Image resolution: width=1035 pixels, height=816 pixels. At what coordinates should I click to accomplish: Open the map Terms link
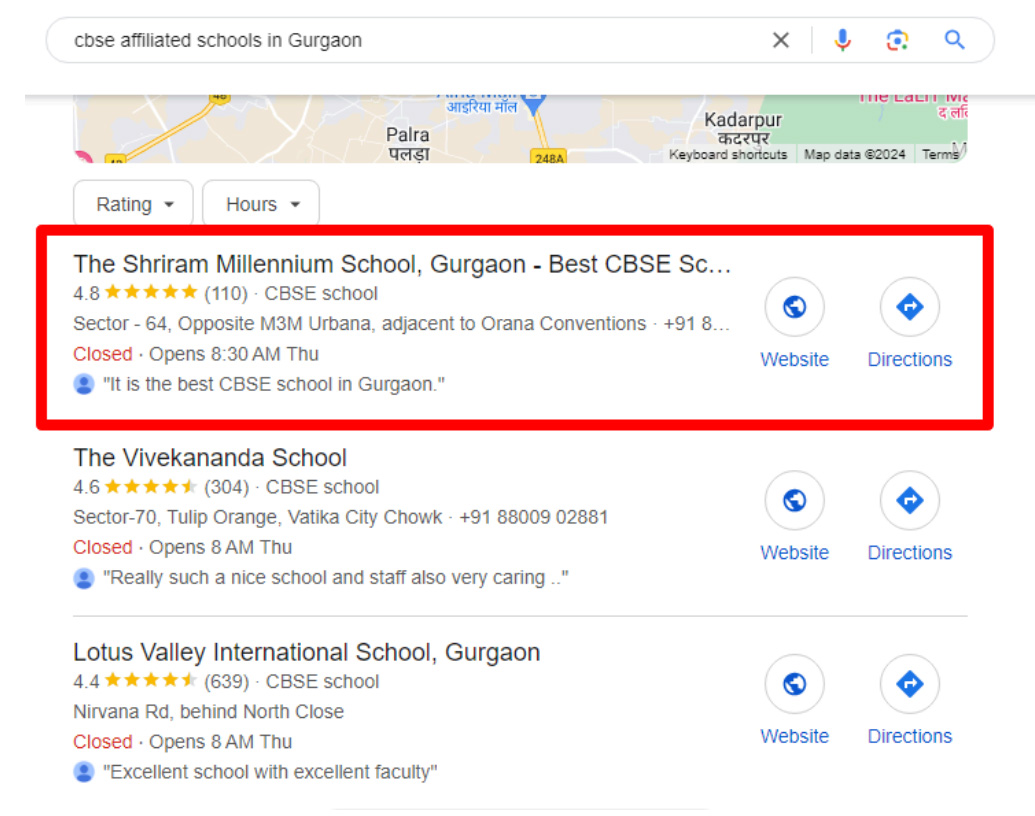939,155
